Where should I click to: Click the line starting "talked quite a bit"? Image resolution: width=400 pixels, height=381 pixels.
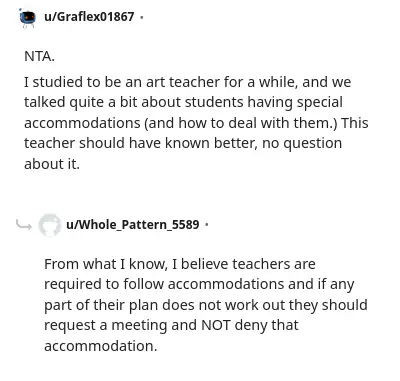(183, 103)
